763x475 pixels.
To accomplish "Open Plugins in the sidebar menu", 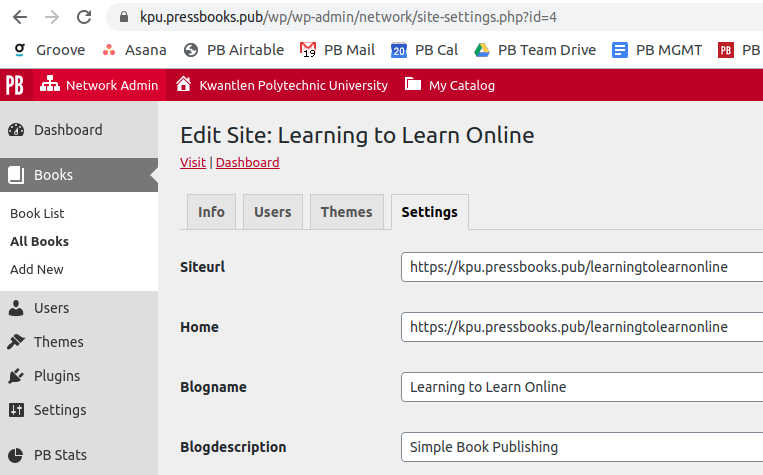I will click(56, 376).
